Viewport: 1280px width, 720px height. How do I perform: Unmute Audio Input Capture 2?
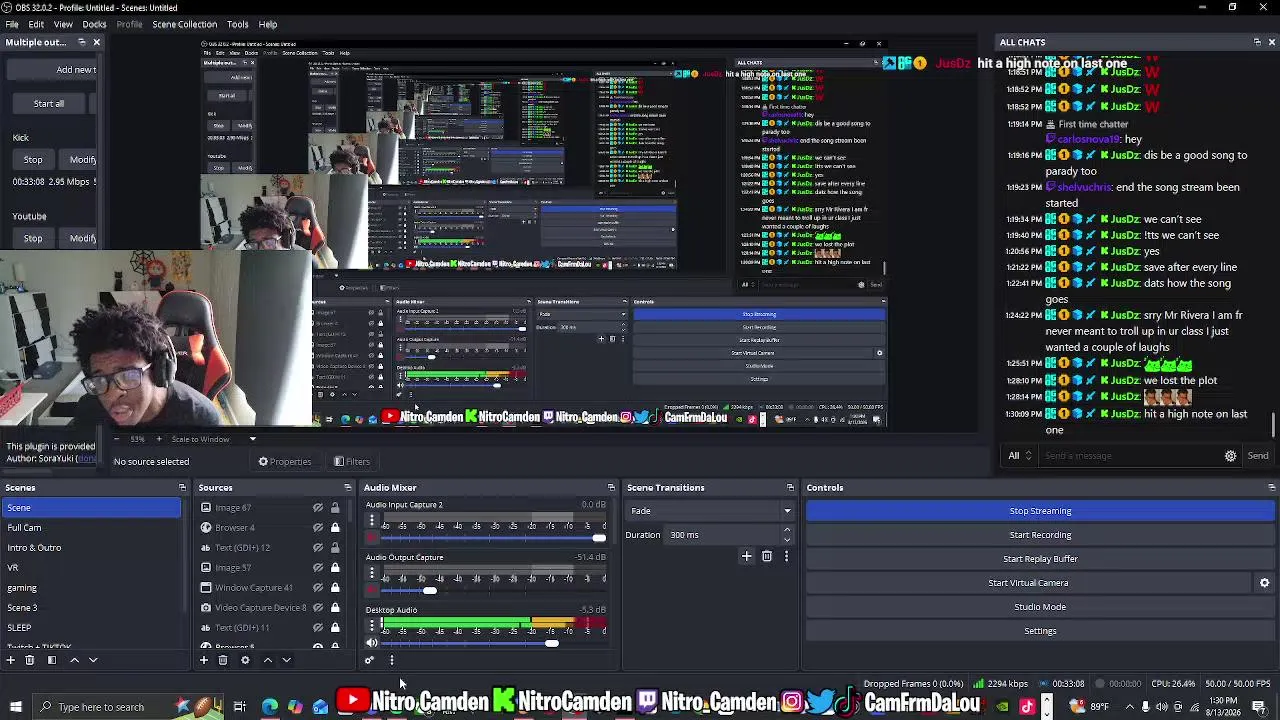tap(372, 538)
